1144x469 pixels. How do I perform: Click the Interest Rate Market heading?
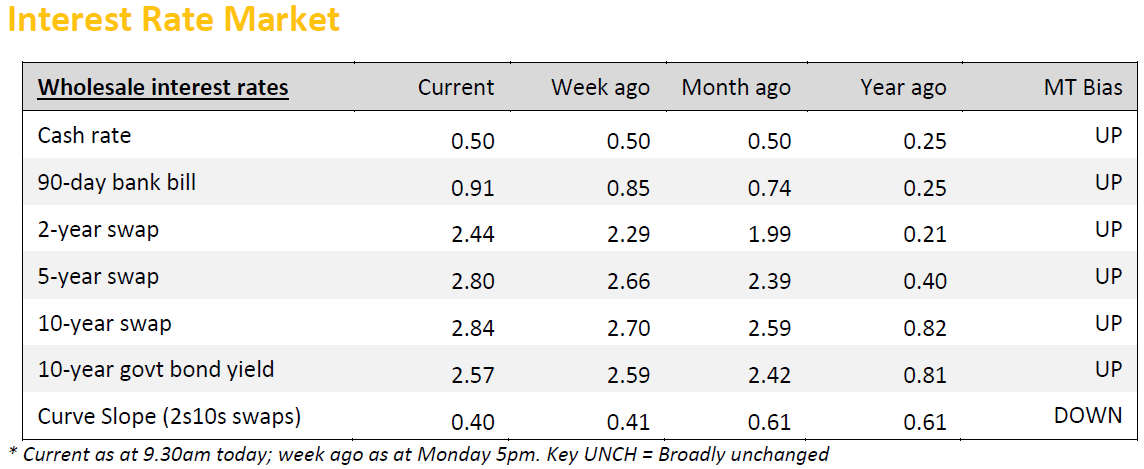[x=173, y=20]
